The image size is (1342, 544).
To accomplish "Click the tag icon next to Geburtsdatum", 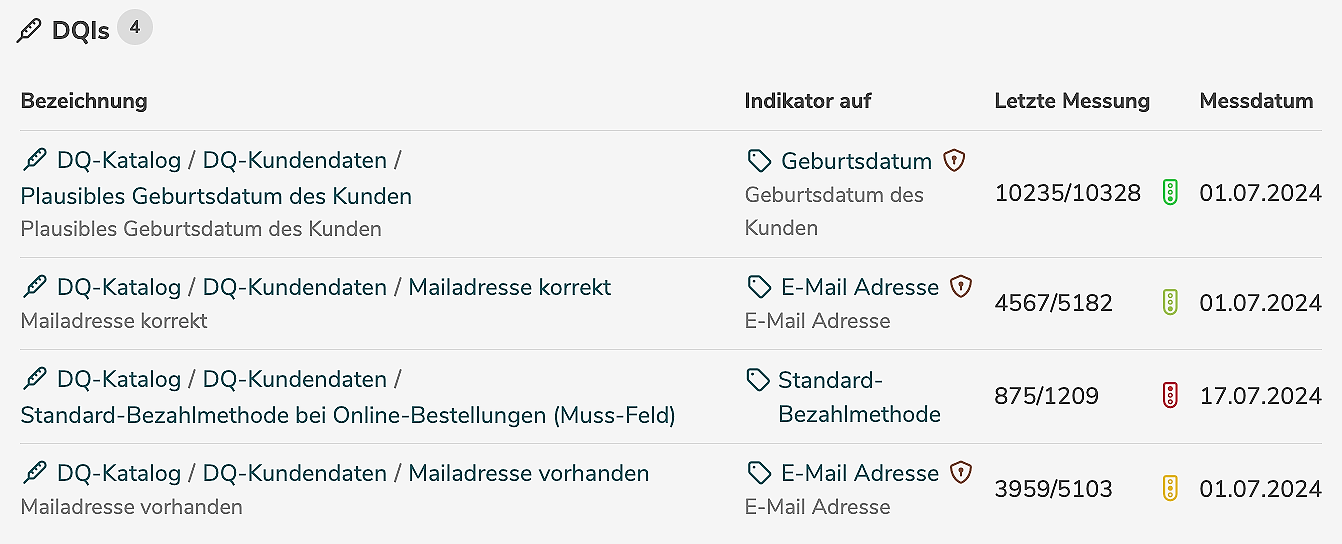I will pyautogui.click(x=759, y=160).
